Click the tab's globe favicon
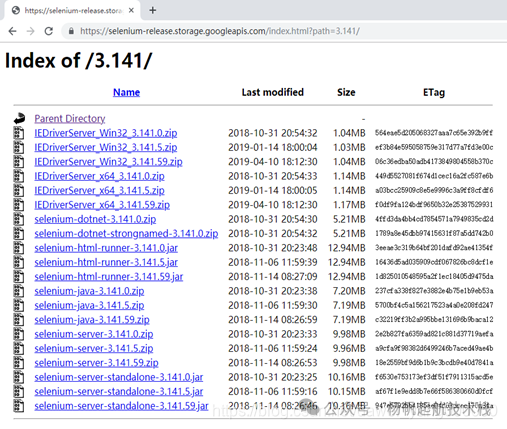 pyautogui.click(x=15, y=10)
